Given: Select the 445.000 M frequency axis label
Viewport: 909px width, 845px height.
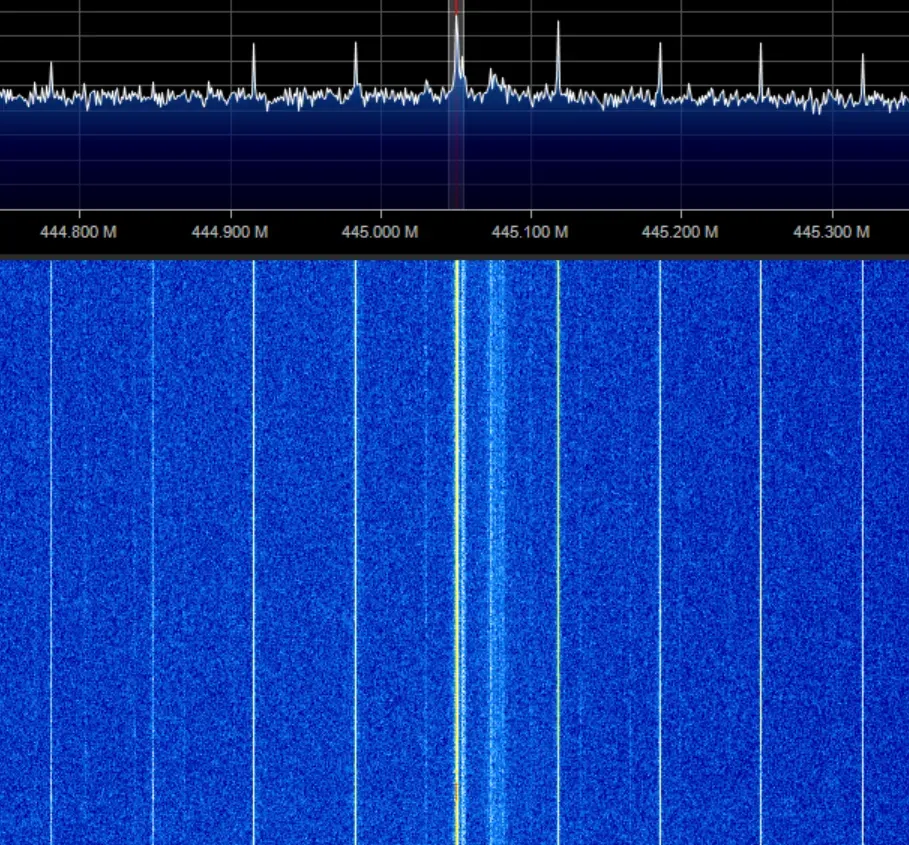Looking at the screenshot, I should tap(379, 232).
